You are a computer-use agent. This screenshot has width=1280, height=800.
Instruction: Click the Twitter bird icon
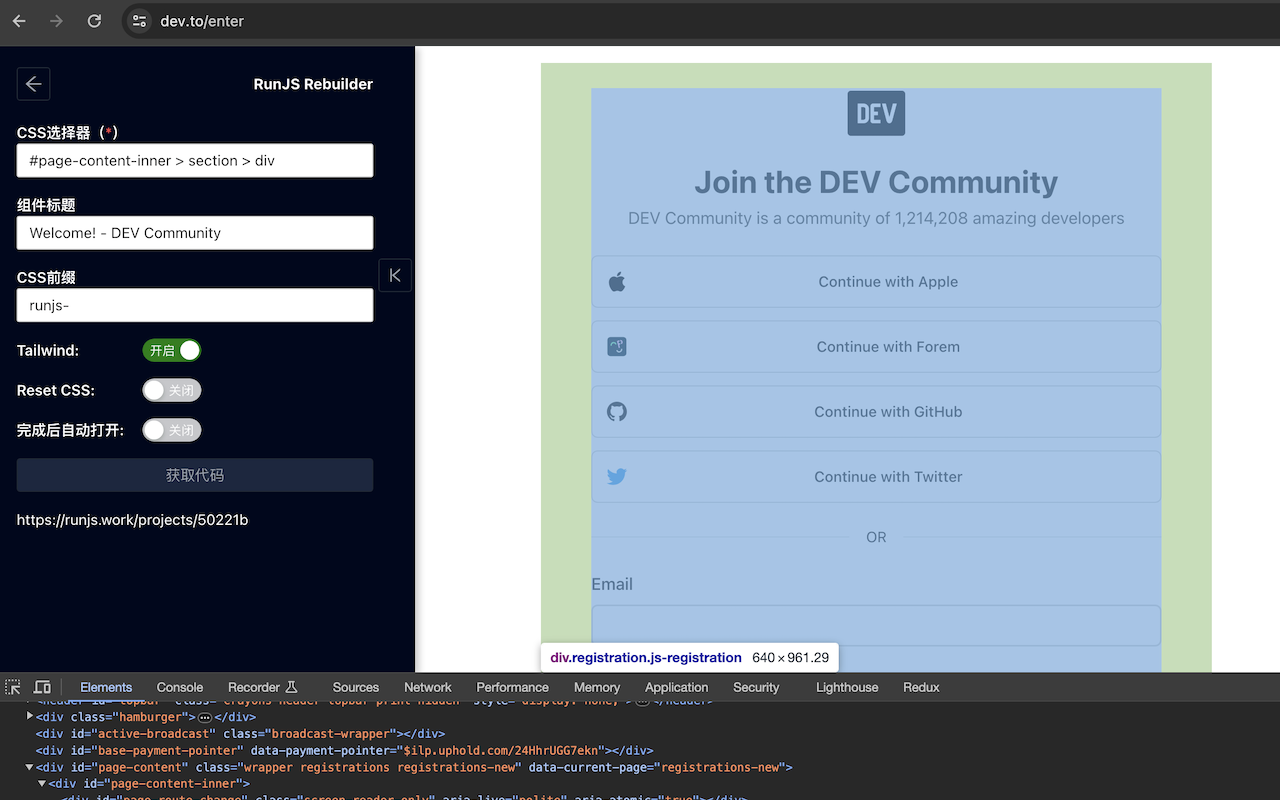(x=617, y=477)
